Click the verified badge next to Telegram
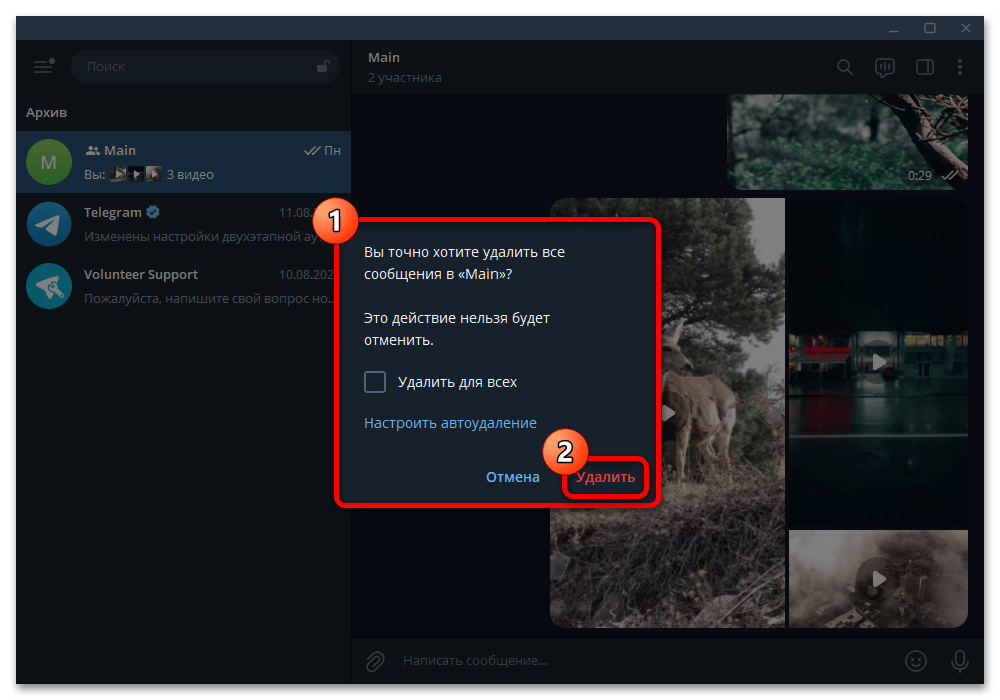The width and height of the screenshot is (1000, 700). (x=153, y=211)
